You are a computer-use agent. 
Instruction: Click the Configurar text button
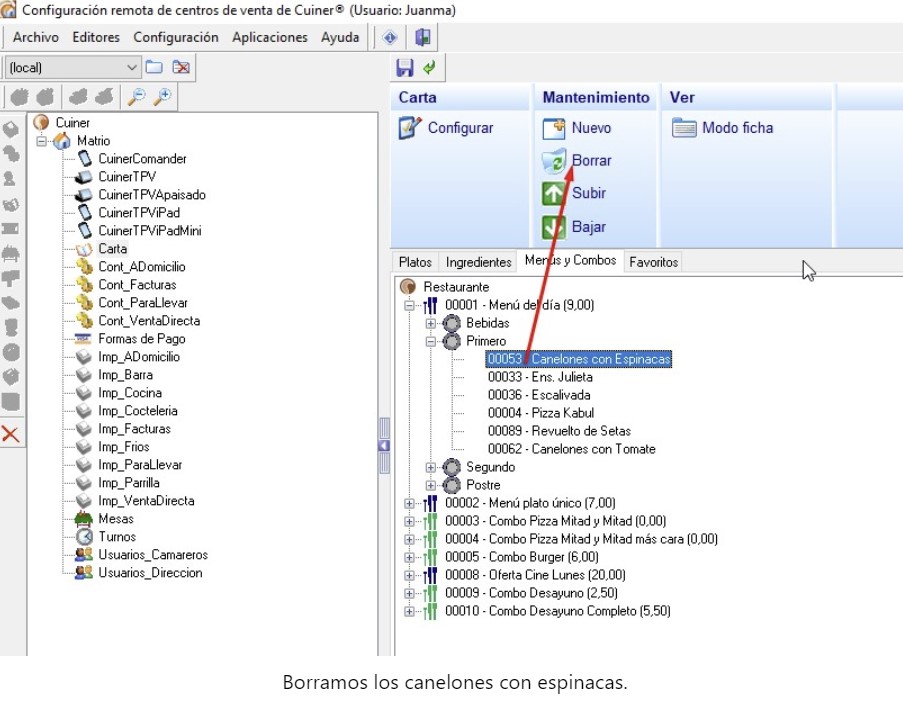pyautogui.click(x=460, y=128)
